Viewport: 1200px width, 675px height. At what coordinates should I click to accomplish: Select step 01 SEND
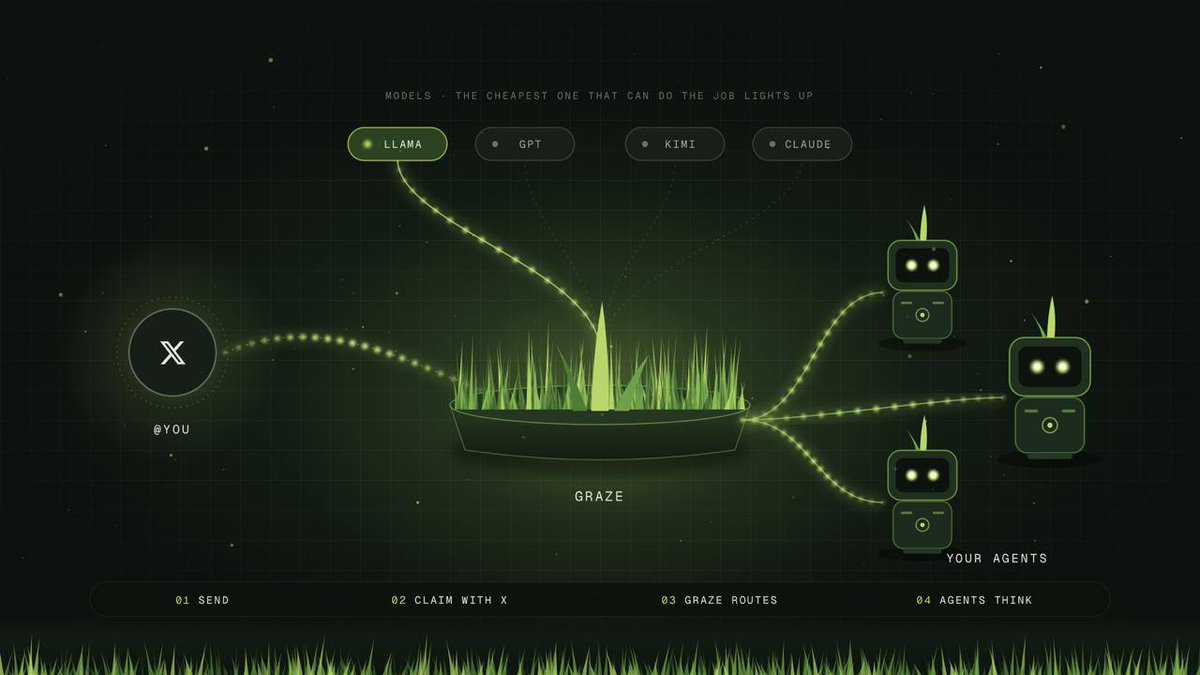(x=202, y=600)
